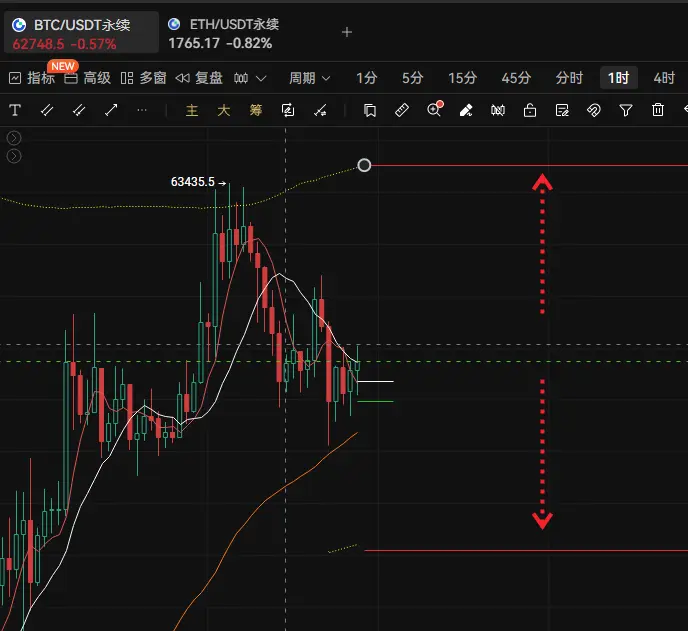Delete drawings with the trash icon
688x631 pixels.
[658, 110]
